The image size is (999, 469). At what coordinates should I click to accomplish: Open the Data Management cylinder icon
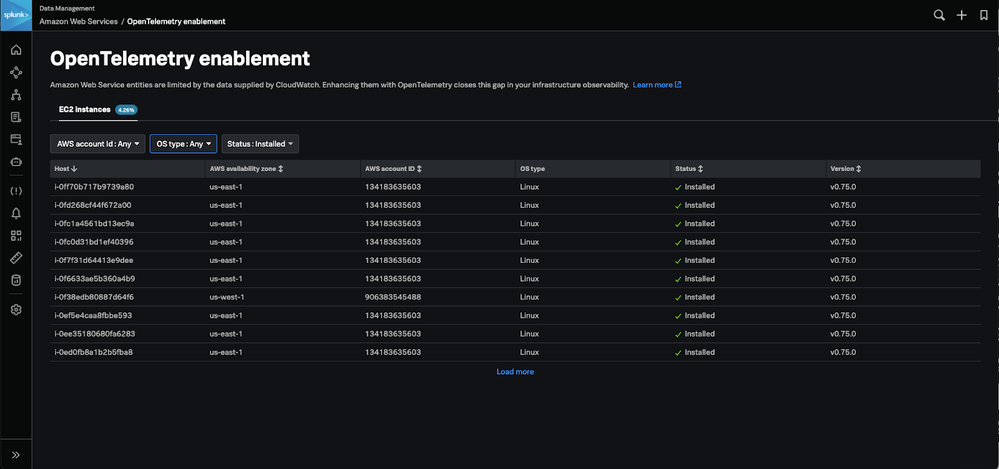click(x=16, y=280)
